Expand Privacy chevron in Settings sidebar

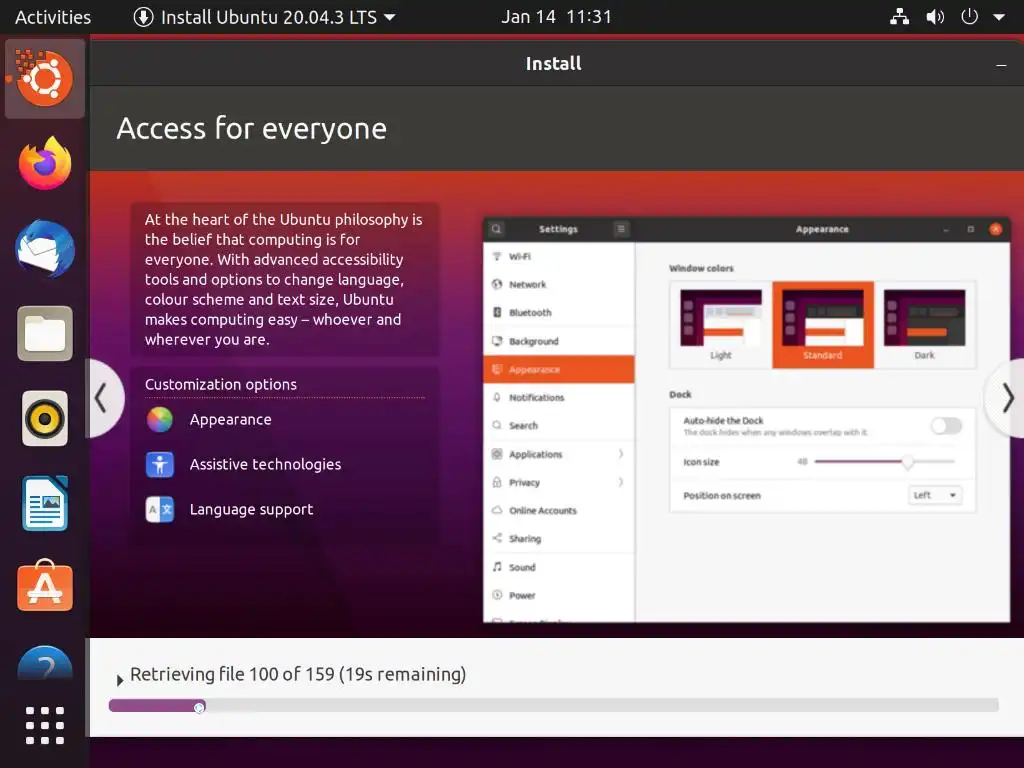(620, 482)
